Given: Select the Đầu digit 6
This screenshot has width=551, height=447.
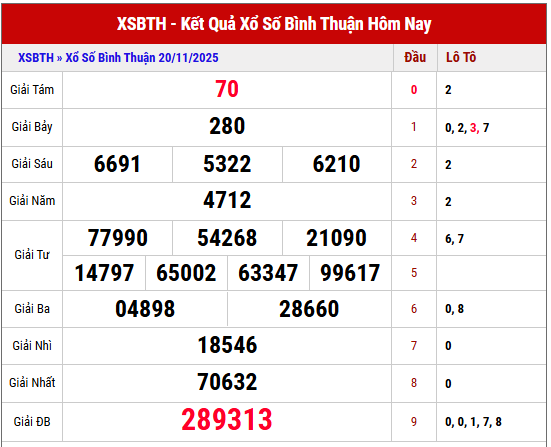Looking at the screenshot, I should click(414, 309).
